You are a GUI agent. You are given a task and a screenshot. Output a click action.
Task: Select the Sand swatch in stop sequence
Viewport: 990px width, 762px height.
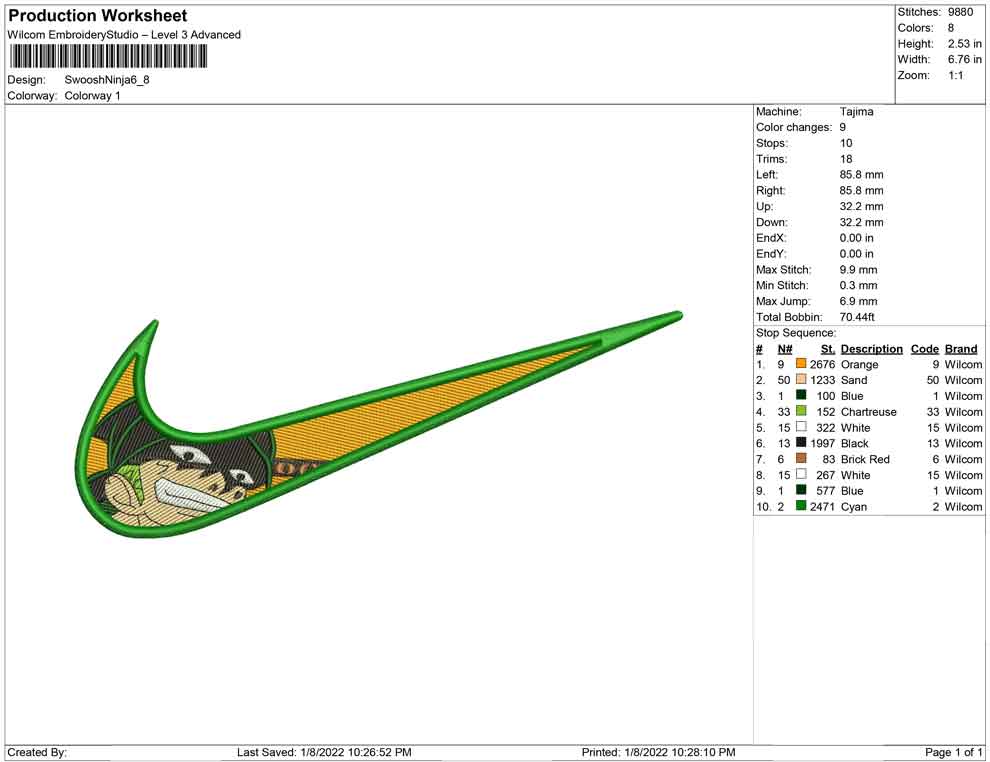tap(801, 381)
